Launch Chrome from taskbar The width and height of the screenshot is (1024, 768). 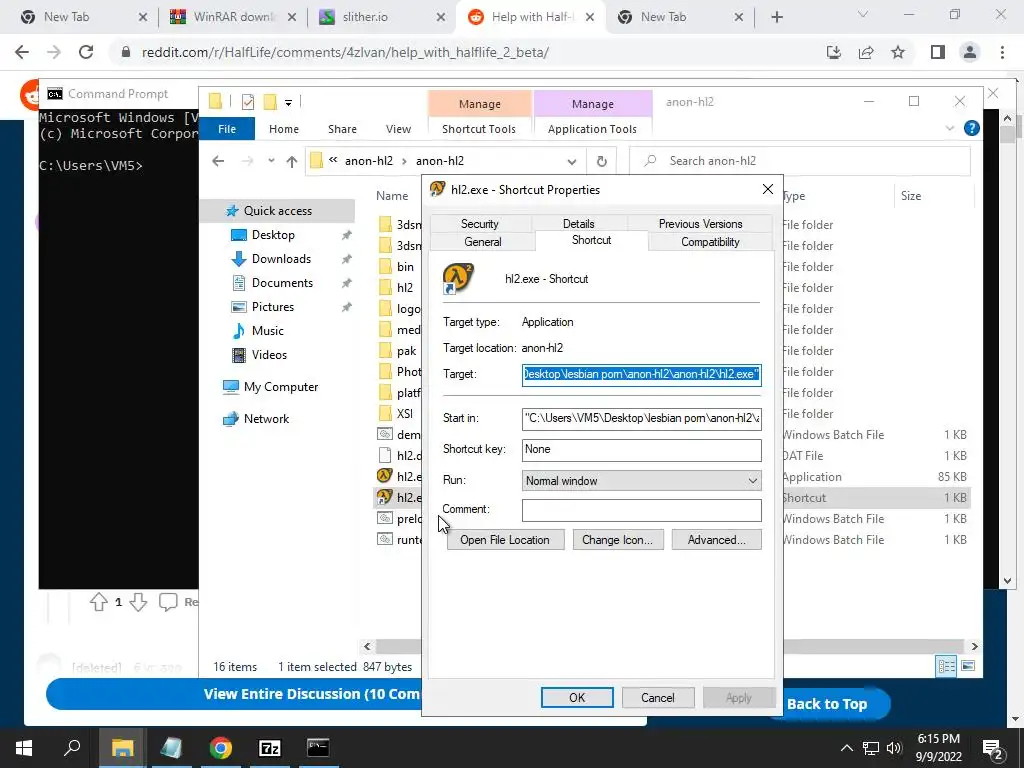tap(220, 748)
